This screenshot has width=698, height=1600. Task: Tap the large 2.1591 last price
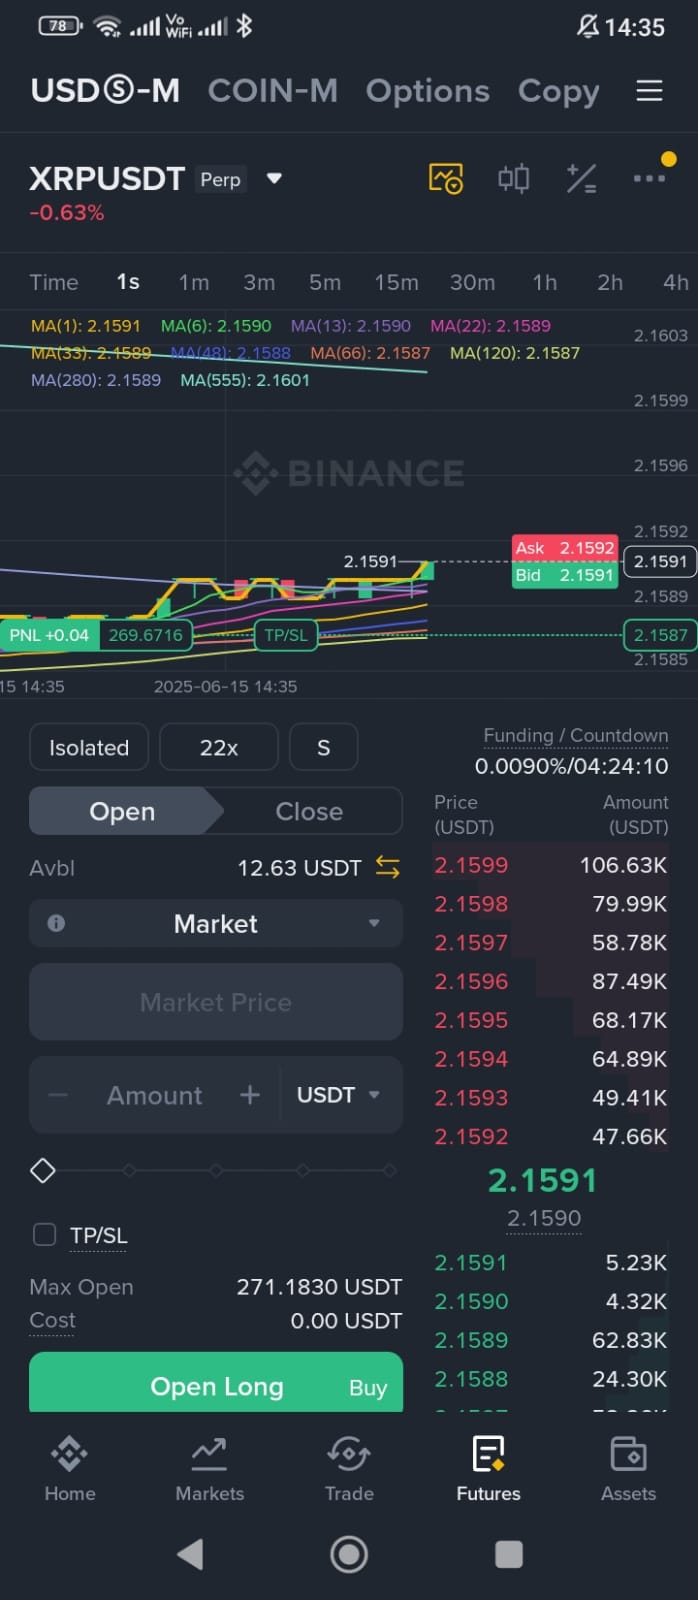(x=542, y=1180)
